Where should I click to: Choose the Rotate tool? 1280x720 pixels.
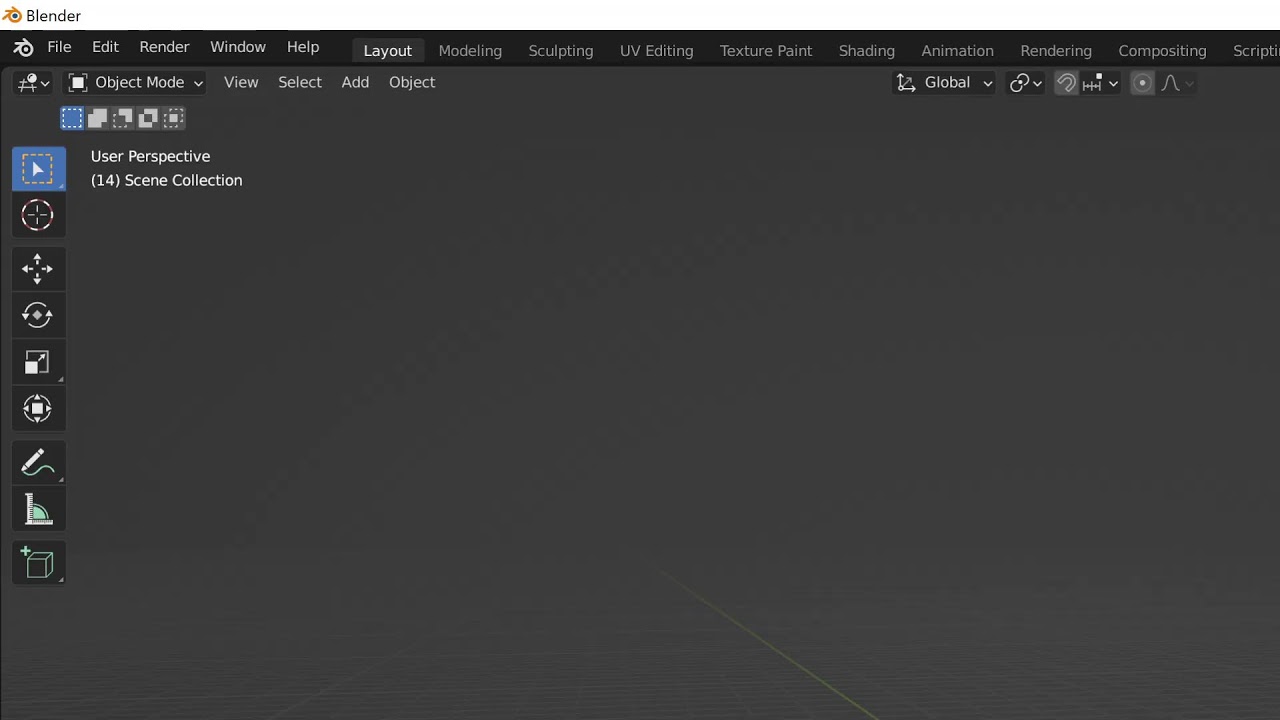(38, 315)
